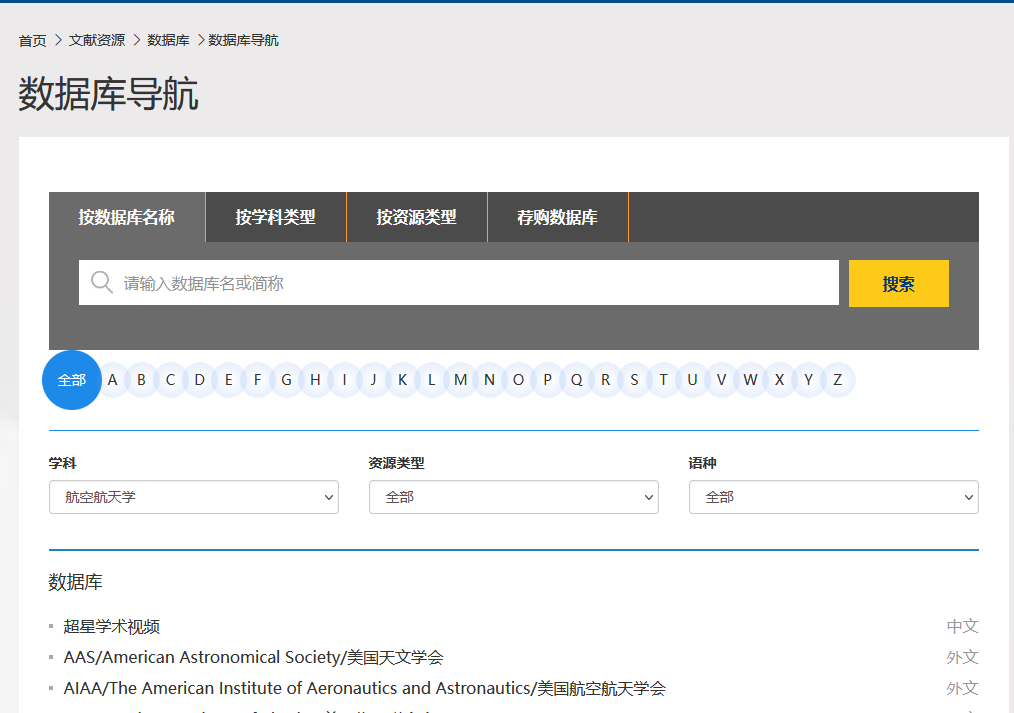Viewport: 1014px width, 713px height.
Task: Open the 超星学术视频 database link
Action: (112, 627)
